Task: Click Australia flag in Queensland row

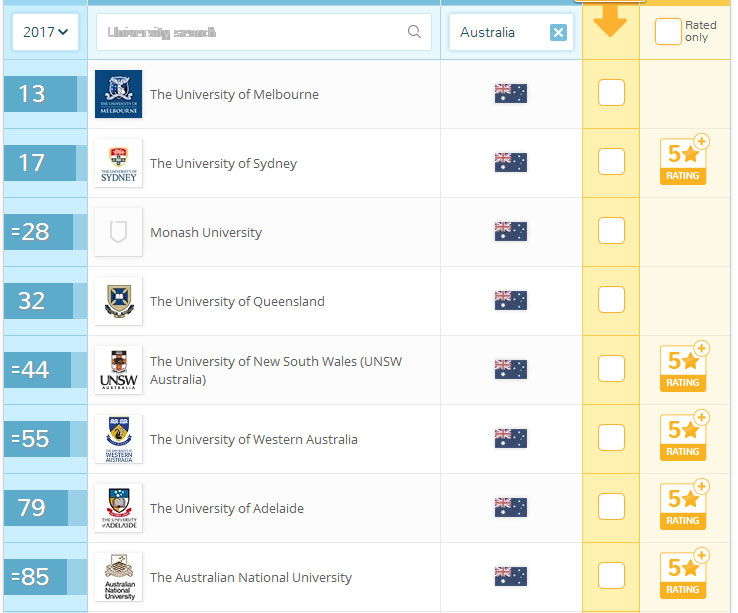Action: (x=511, y=300)
